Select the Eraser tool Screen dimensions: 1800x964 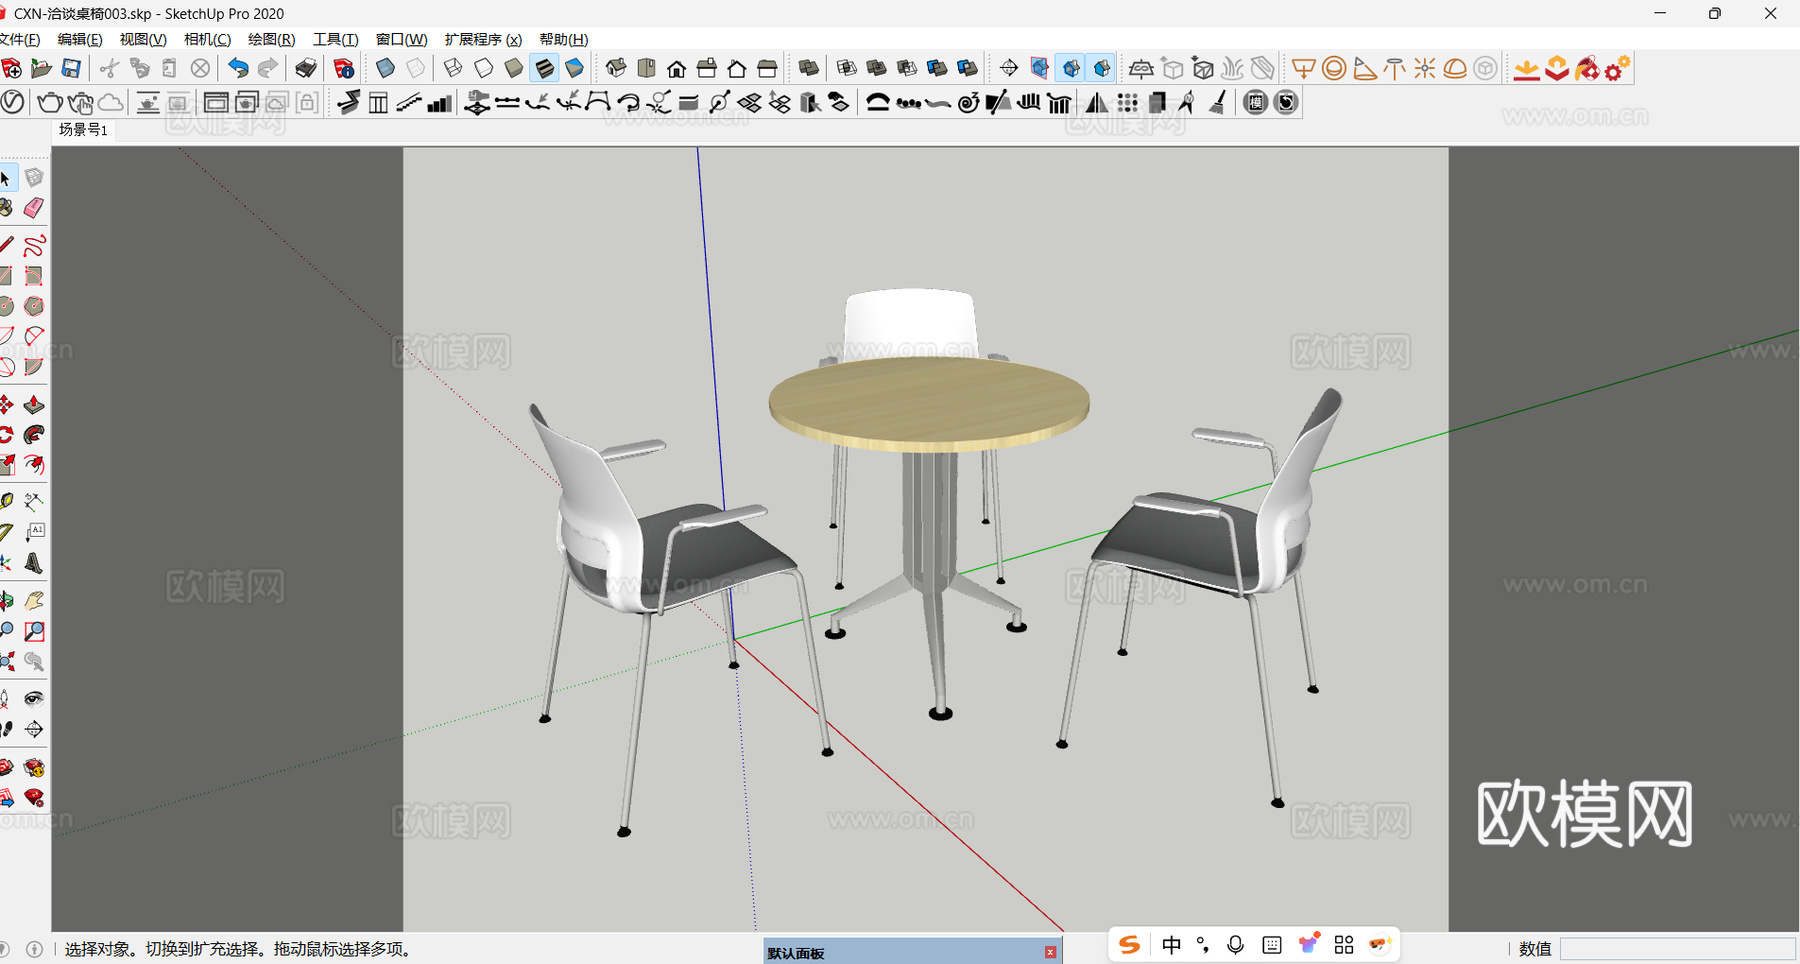pos(34,208)
